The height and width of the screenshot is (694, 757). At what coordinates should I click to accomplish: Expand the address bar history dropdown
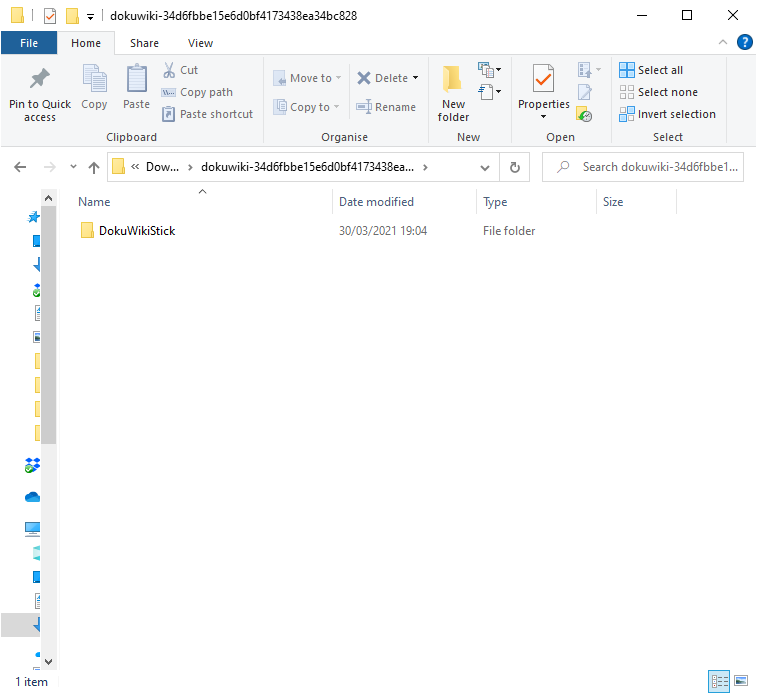click(x=485, y=167)
